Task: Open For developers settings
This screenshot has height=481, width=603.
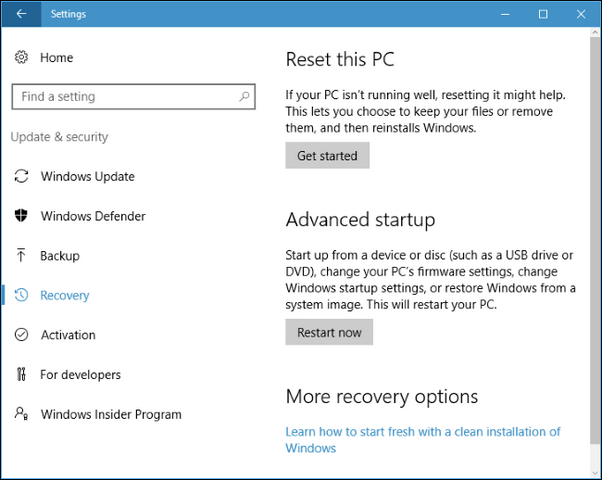Action: click(x=80, y=374)
